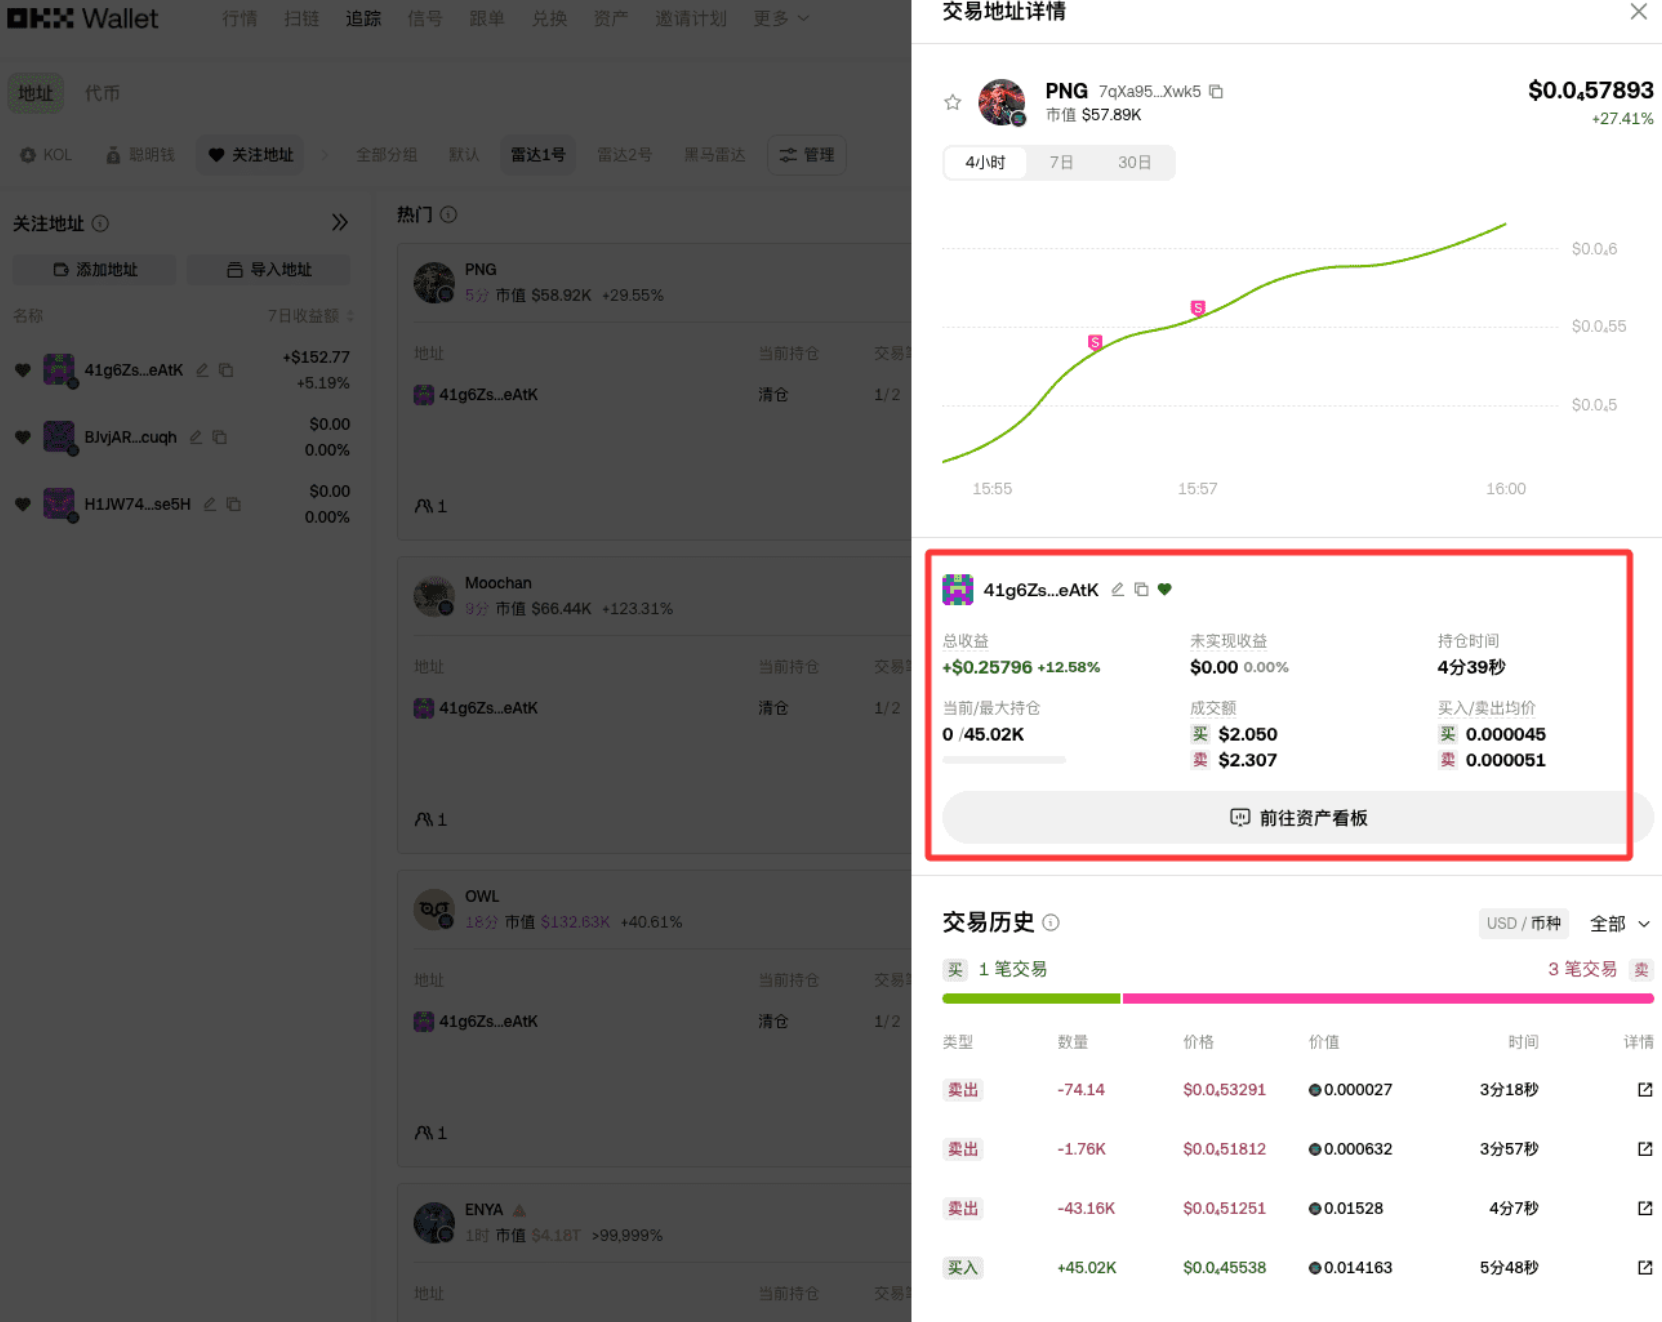Open details of the 43.16K sell transaction
The height and width of the screenshot is (1322, 1662).
coord(1644,1208)
